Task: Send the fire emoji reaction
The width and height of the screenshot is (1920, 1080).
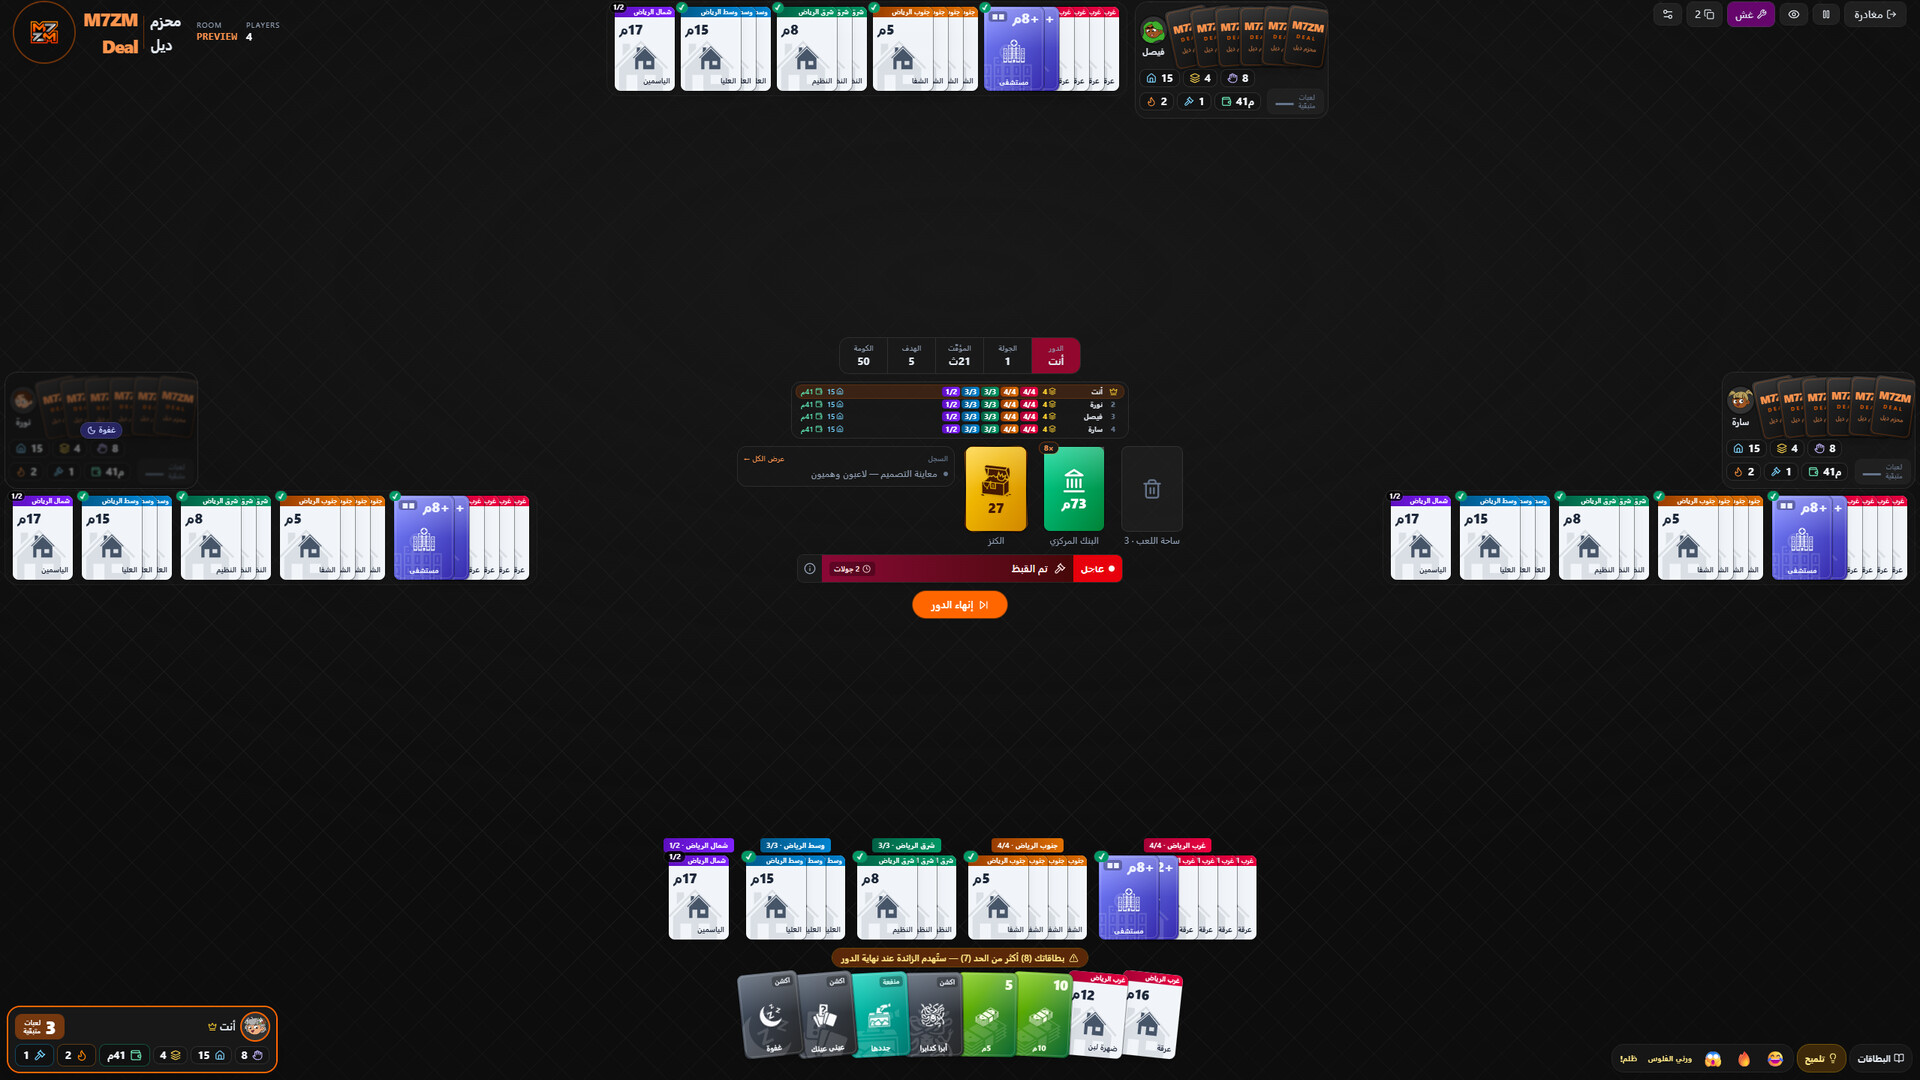Action: tap(1744, 1058)
